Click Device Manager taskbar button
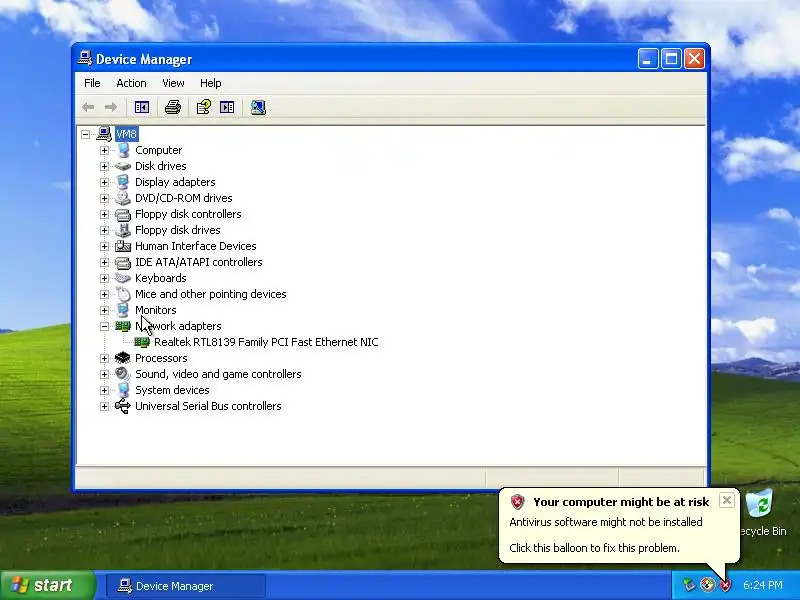The width and height of the screenshot is (800, 600). (186, 586)
